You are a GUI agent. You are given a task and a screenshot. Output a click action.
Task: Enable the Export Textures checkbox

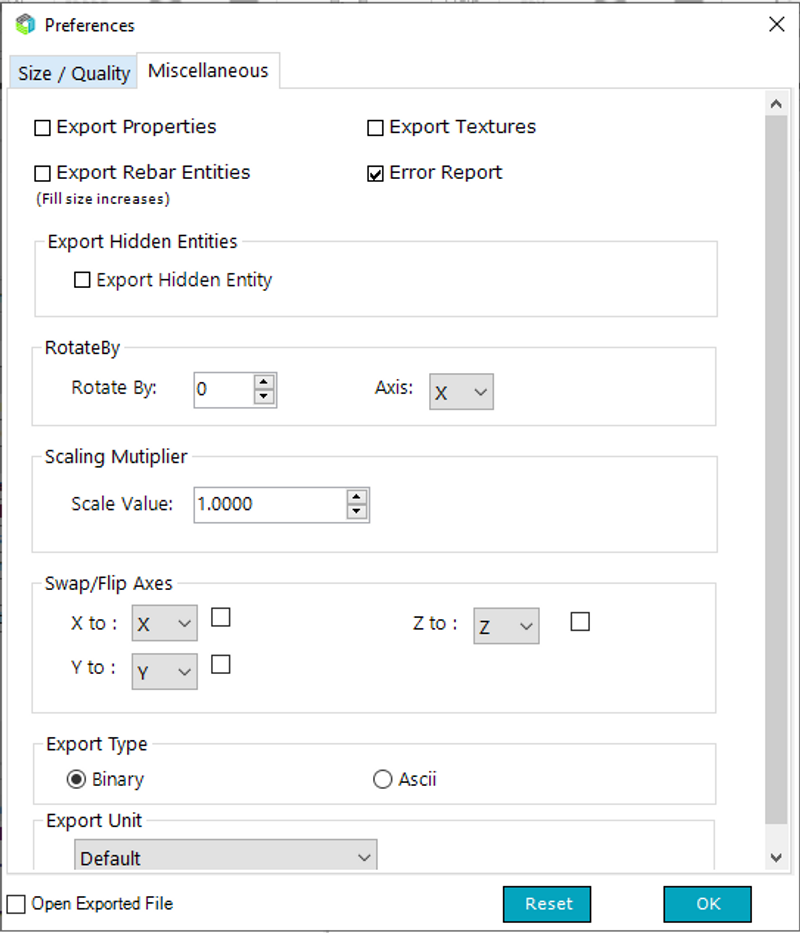[x=375, y=128]
